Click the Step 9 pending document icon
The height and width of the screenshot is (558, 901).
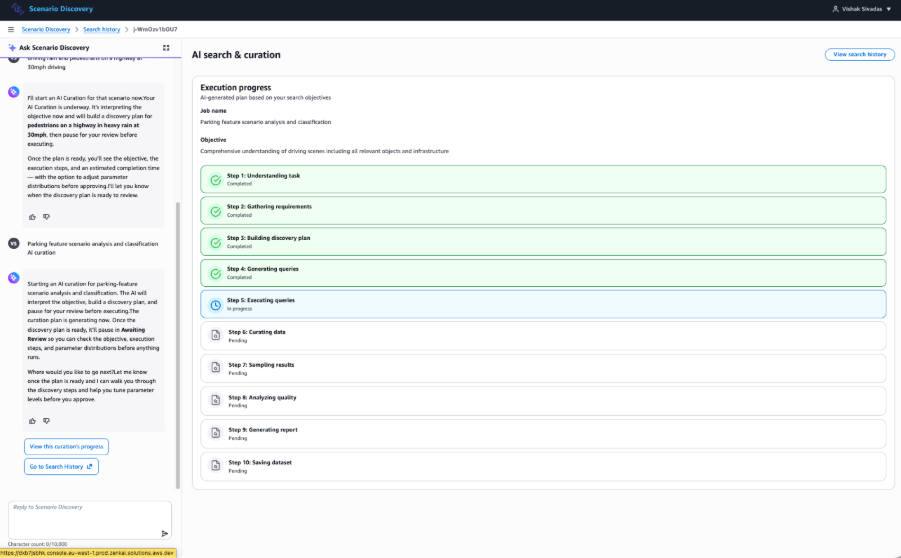point(215,433)
